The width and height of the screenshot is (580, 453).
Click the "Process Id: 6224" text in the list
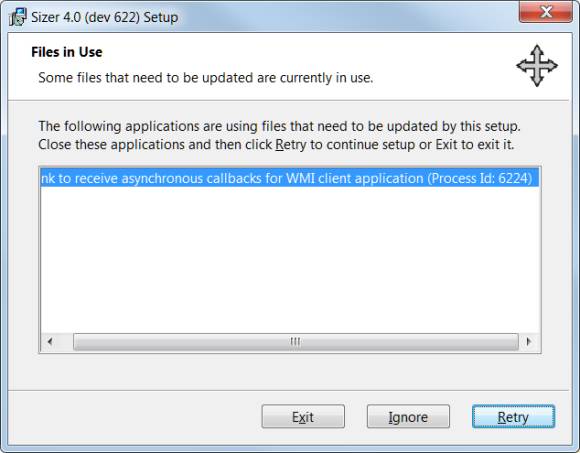pyautogui.click(x=479, y=178)
